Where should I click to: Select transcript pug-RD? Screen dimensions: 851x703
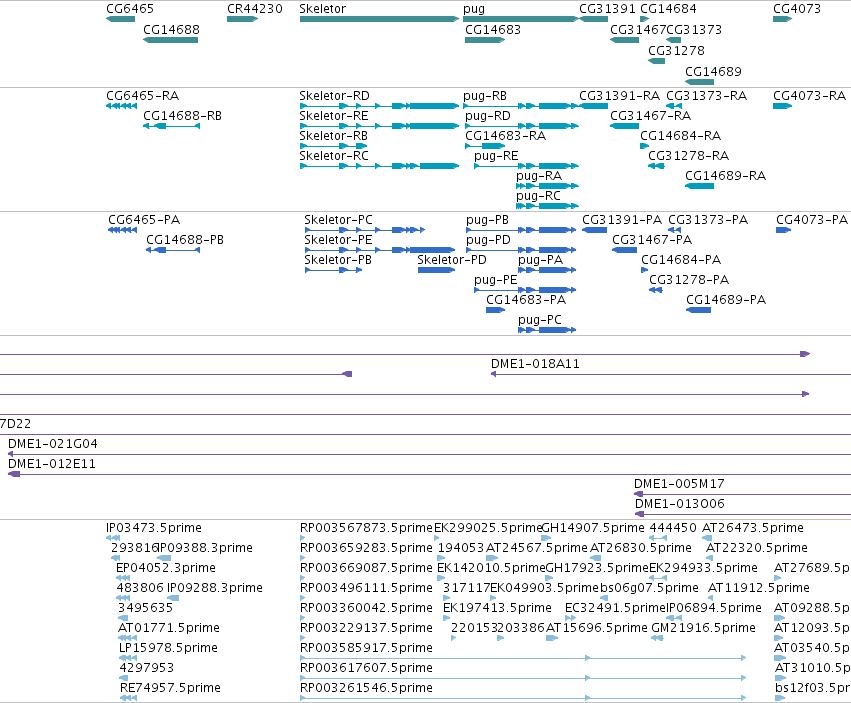click(488, 116)
